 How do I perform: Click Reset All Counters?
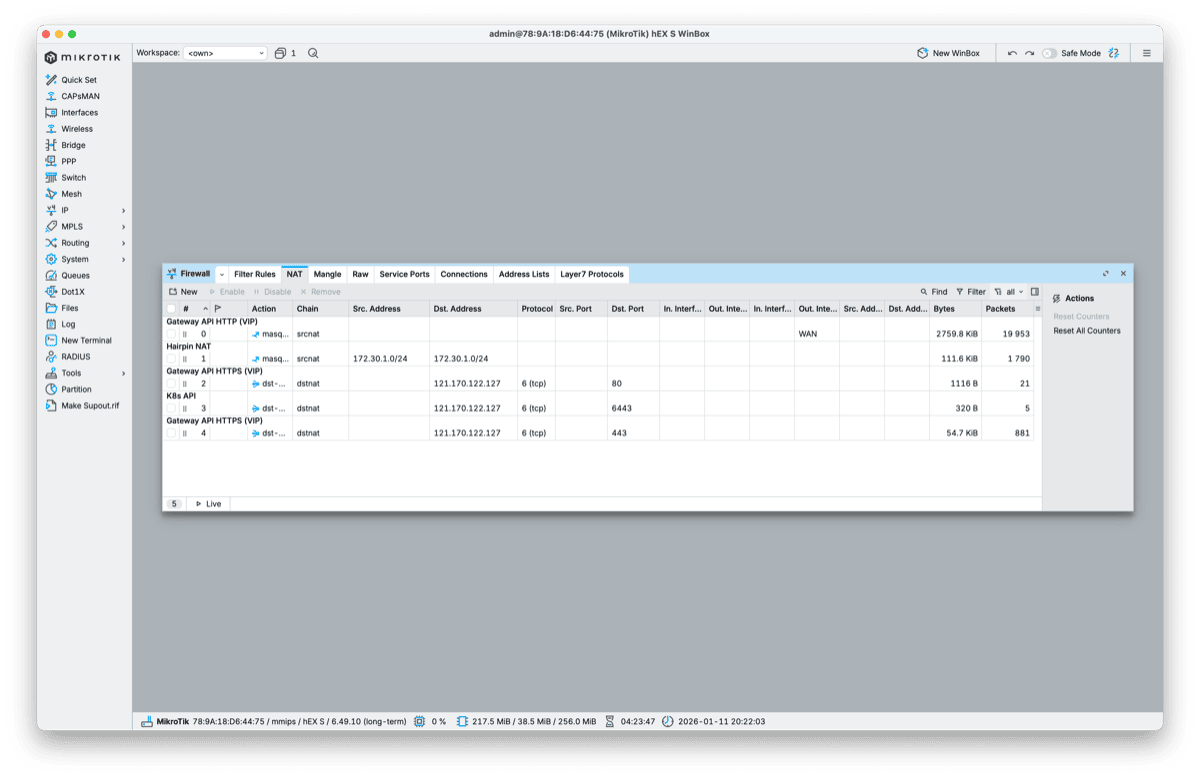pyautogui.click(x=1089, y=330)
